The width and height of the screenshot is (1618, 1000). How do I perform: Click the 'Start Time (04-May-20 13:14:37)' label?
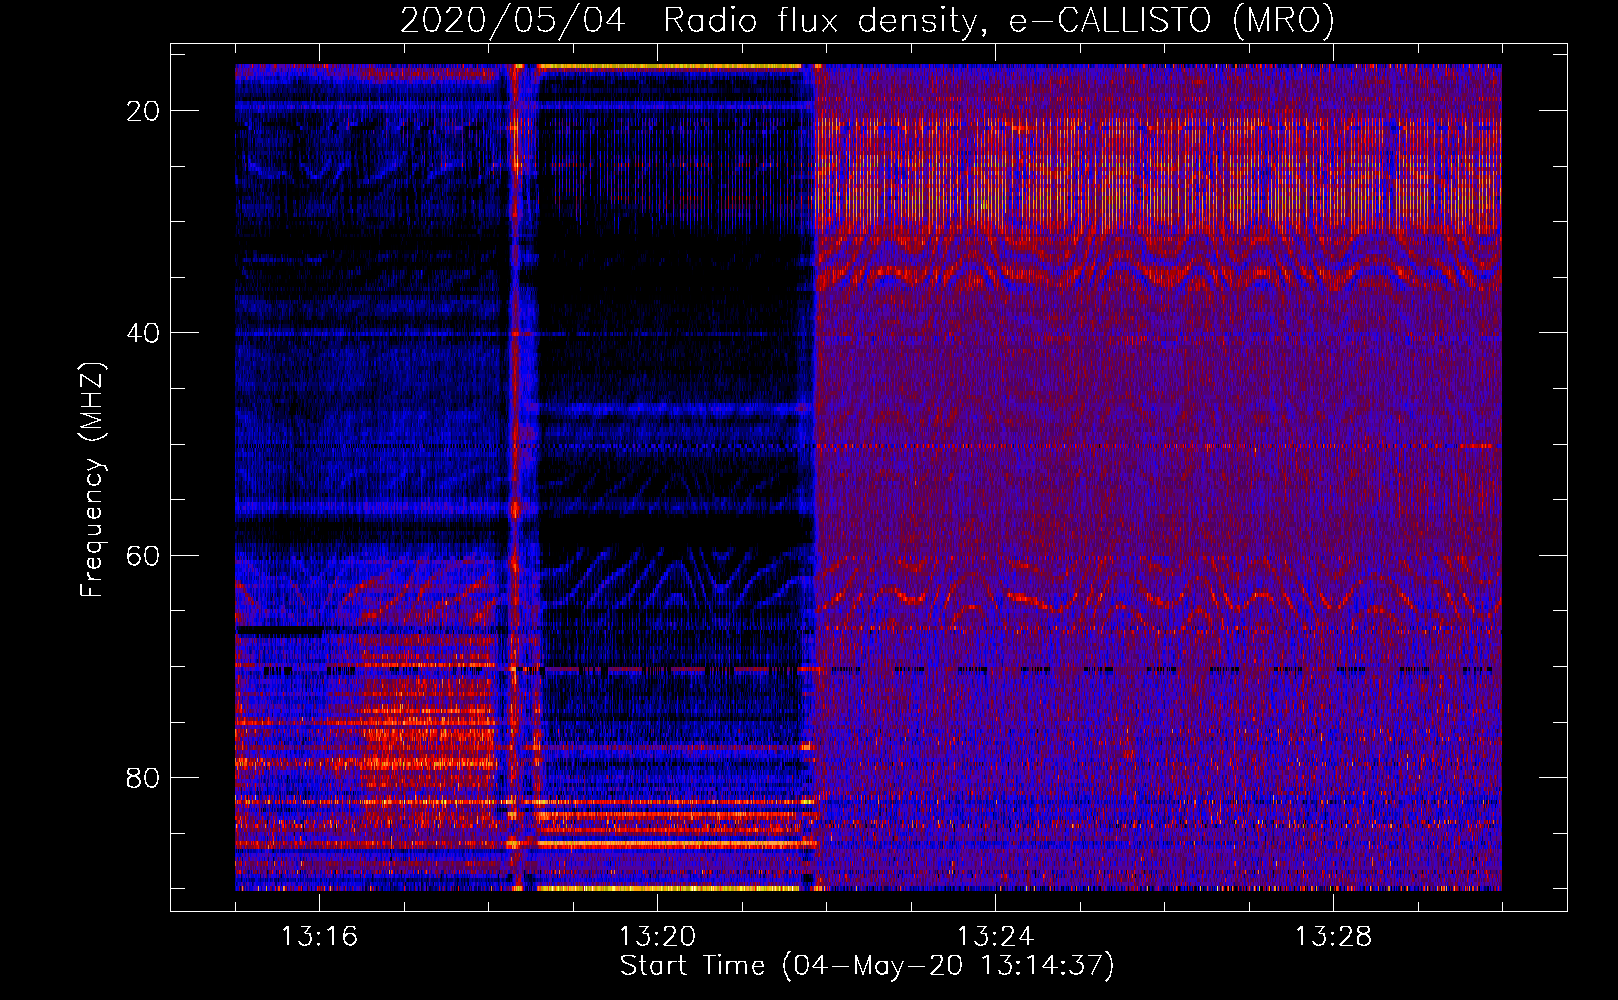[867, 966]
